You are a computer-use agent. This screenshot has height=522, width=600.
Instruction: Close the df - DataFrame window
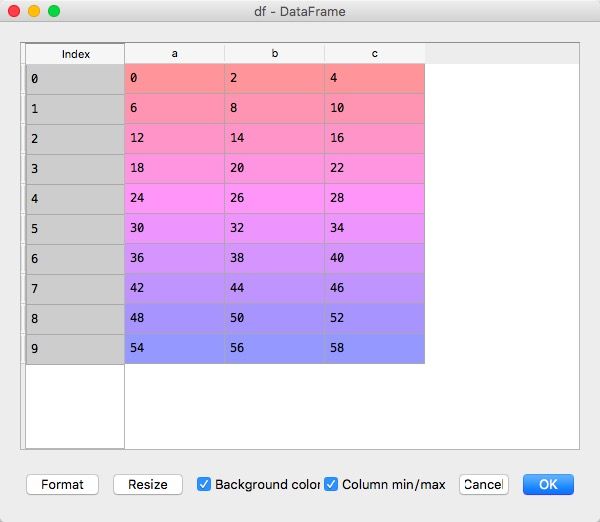pos(14,11)
